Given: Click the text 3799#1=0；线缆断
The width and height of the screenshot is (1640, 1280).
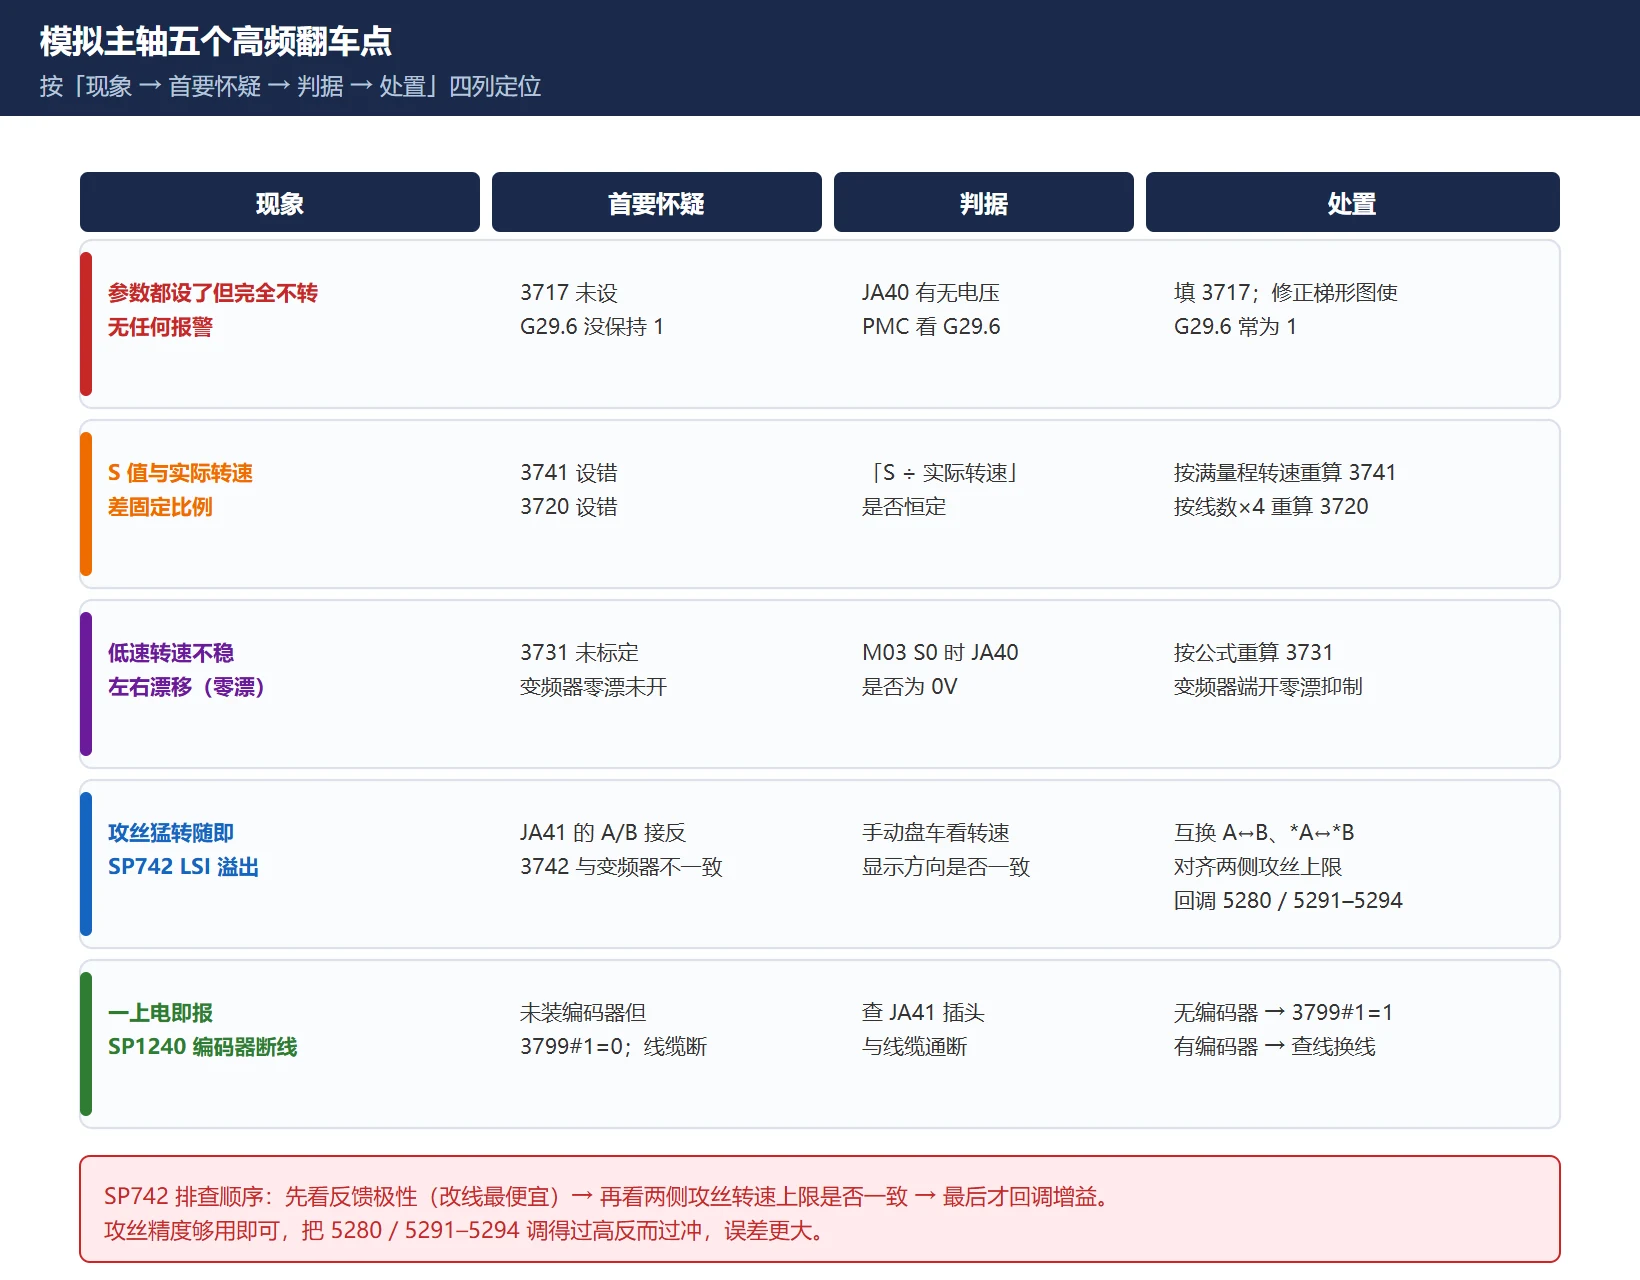Looking at the screenshot, I should pos(613,1047).
